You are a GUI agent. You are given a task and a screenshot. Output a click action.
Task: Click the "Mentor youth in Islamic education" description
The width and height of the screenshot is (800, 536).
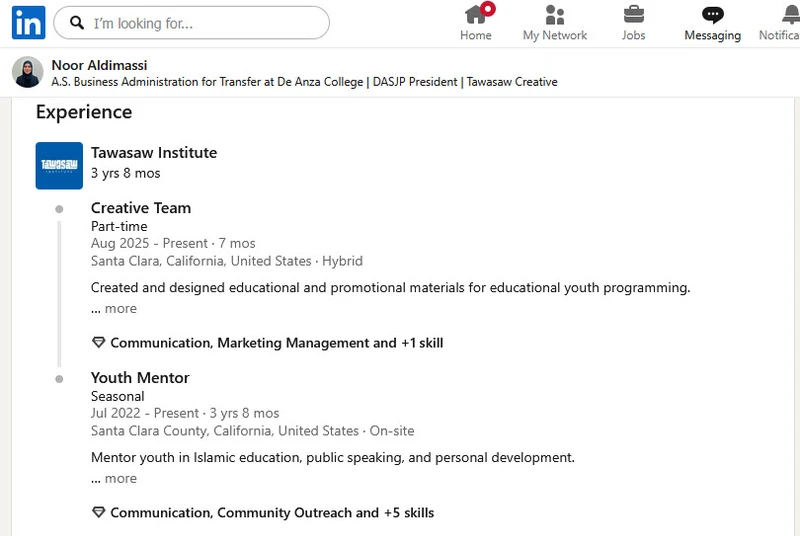333,457
